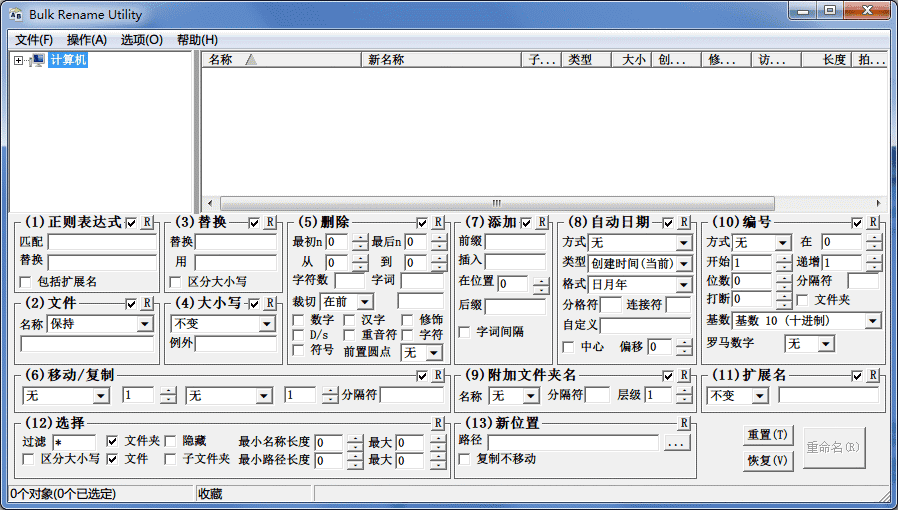Open the path browse button labeled "..."
Viewport: 898px width, 510px height.
tap(676, 442)
